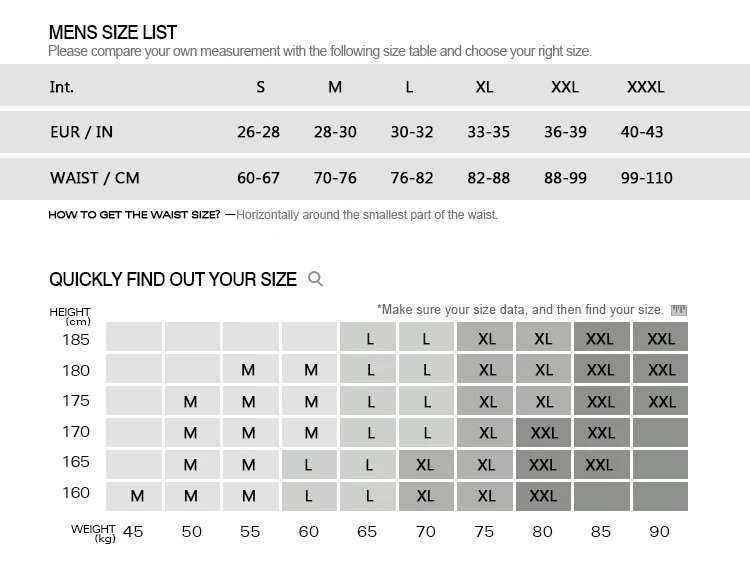Image resolution: width=750 pixels, height=569 pixels.
Task: Click the 40-43 EUR/IN value
Action: click(642, 132)
